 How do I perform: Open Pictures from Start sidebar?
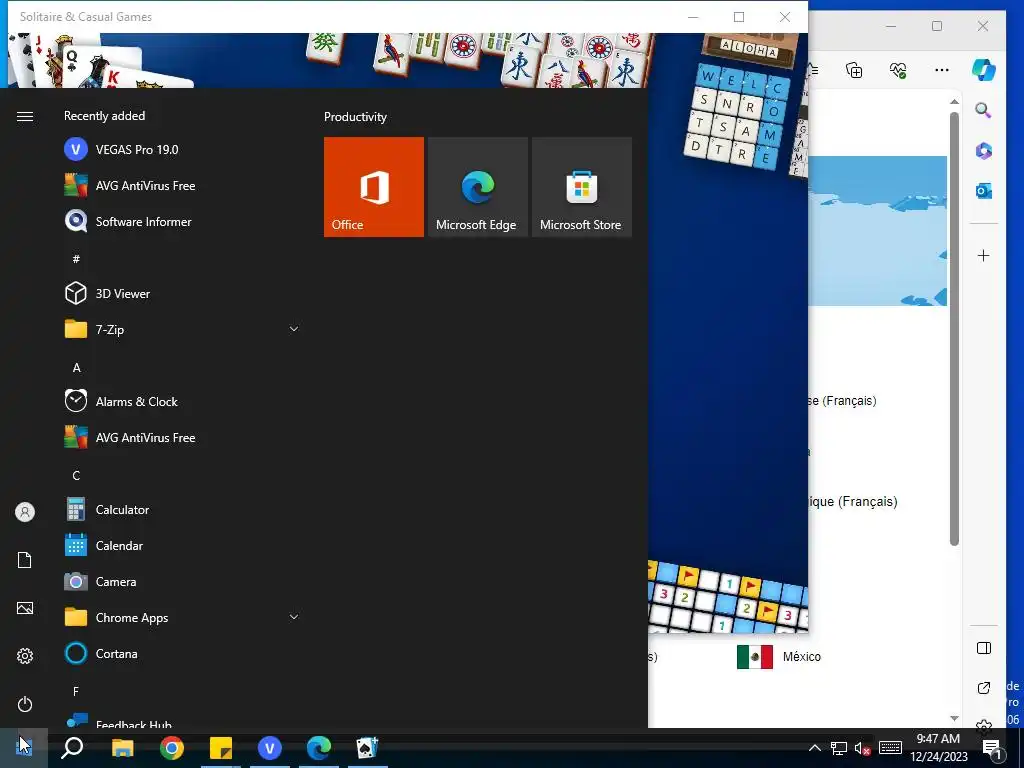(x=25, y=608)
